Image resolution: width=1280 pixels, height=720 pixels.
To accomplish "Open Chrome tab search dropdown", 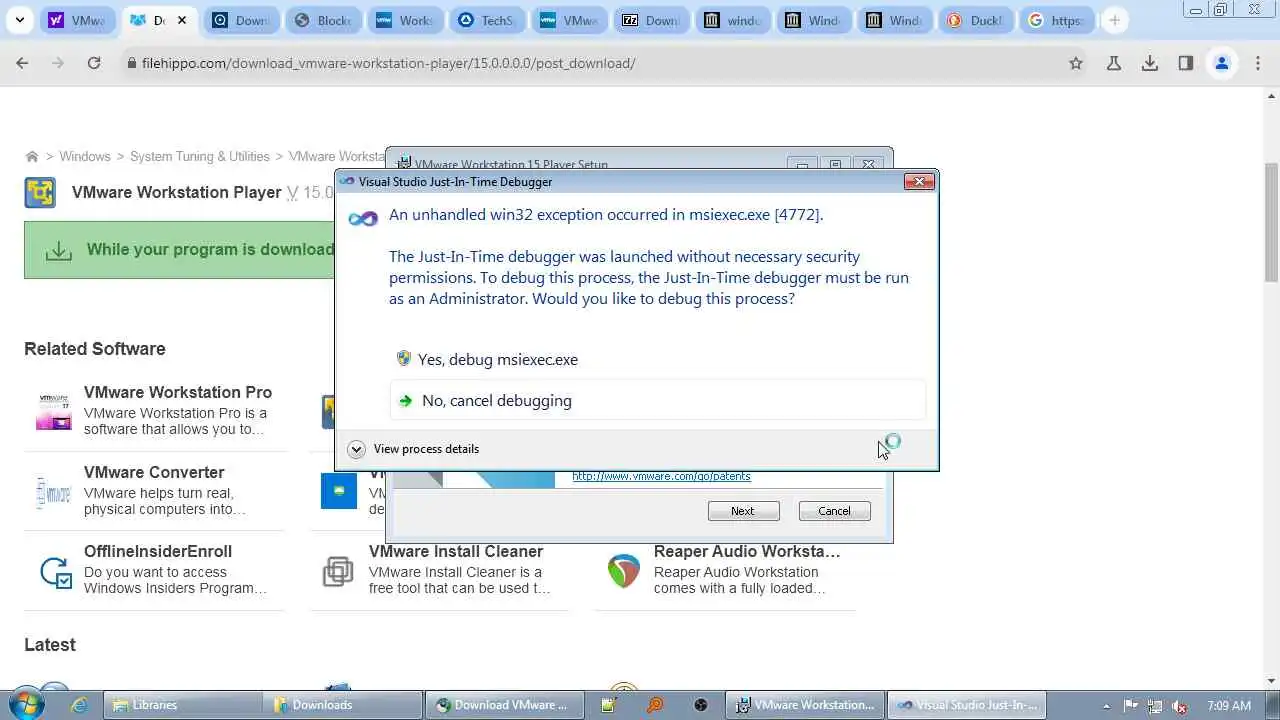I will [x=19, y=20].
